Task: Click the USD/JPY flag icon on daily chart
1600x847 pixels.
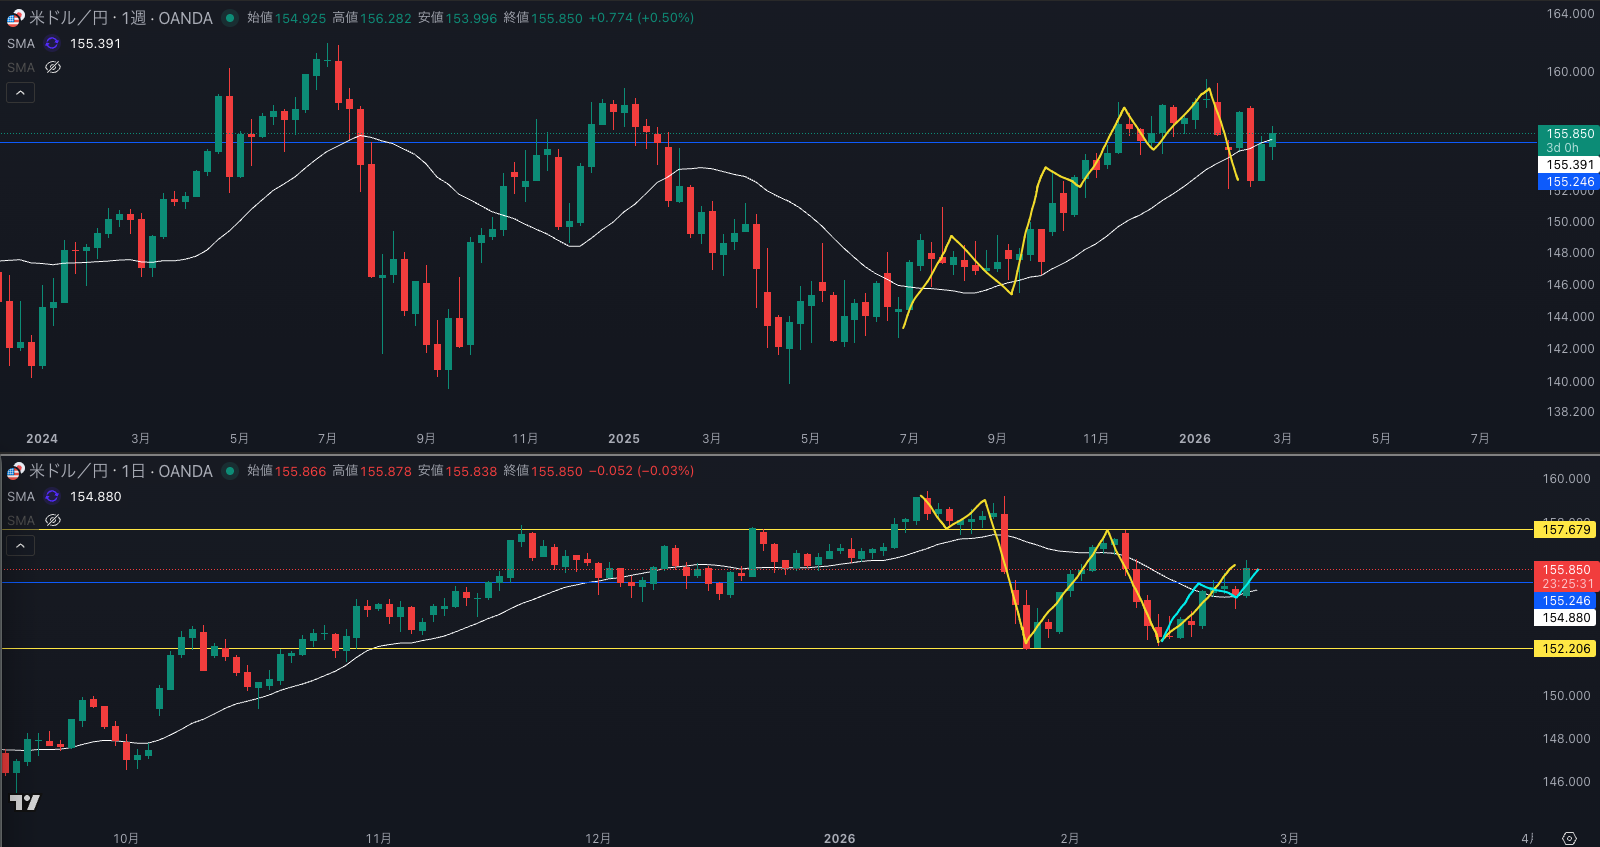Action: click(16, 471)
